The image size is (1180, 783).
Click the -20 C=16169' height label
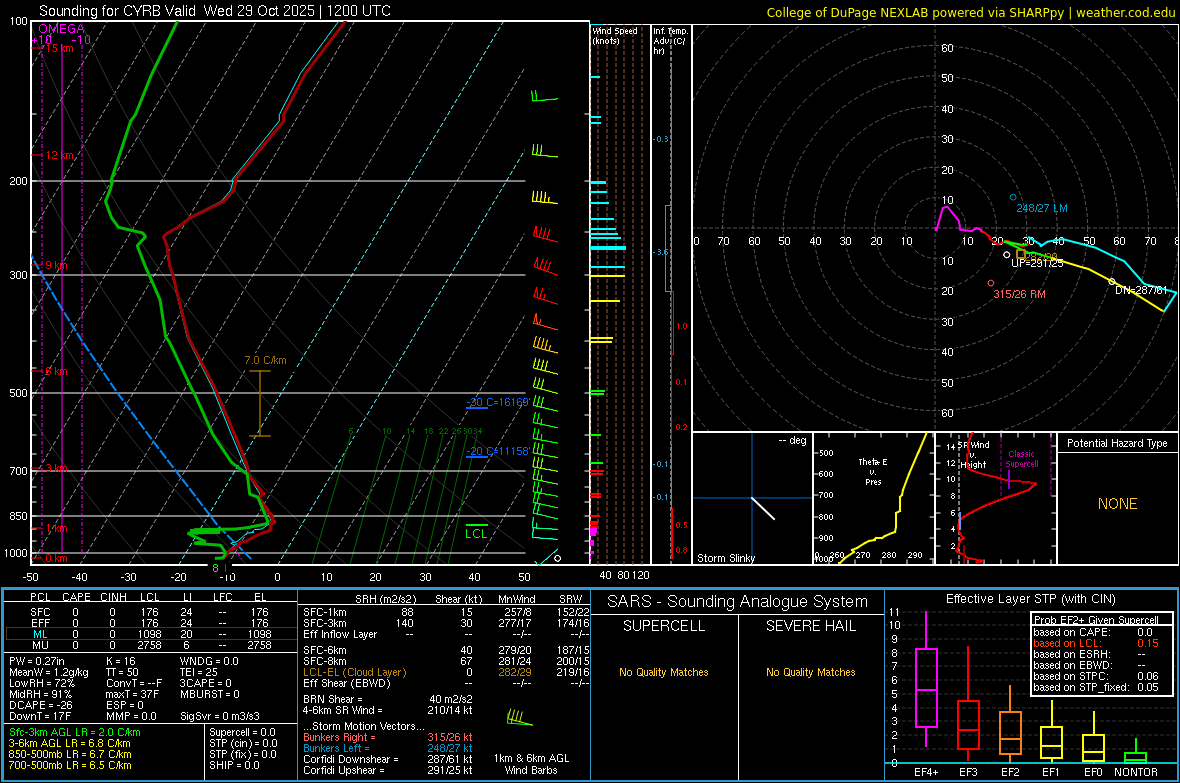coord(497,402)
